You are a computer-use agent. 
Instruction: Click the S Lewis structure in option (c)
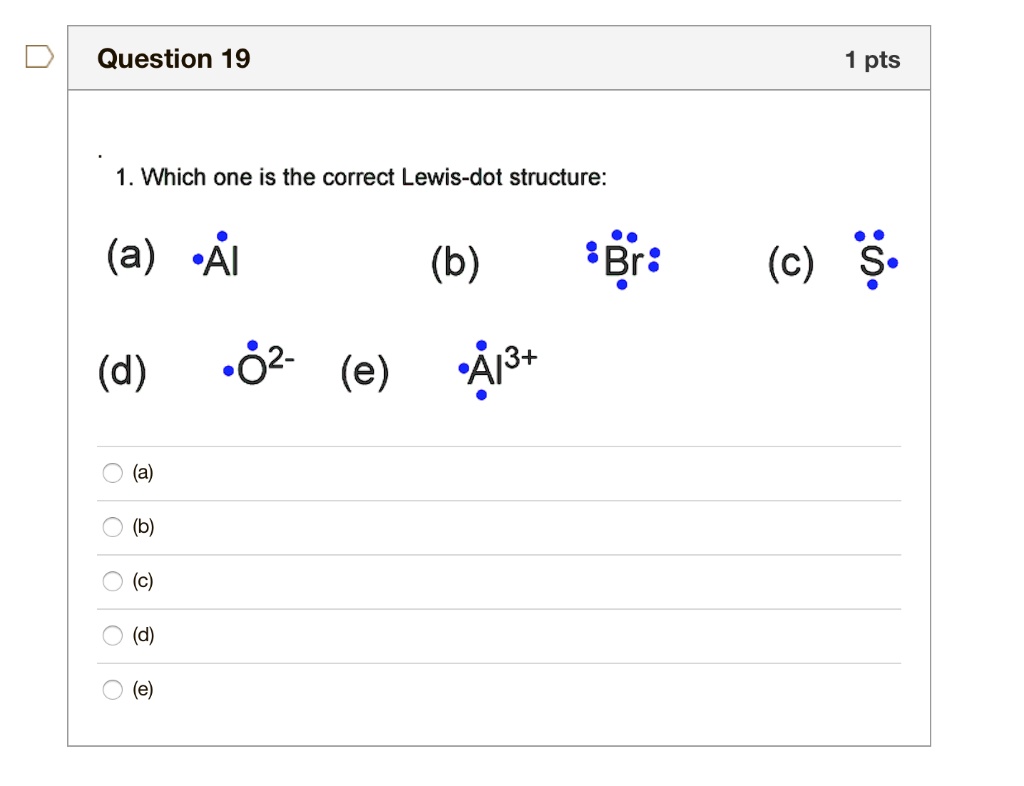pos(873,260)
